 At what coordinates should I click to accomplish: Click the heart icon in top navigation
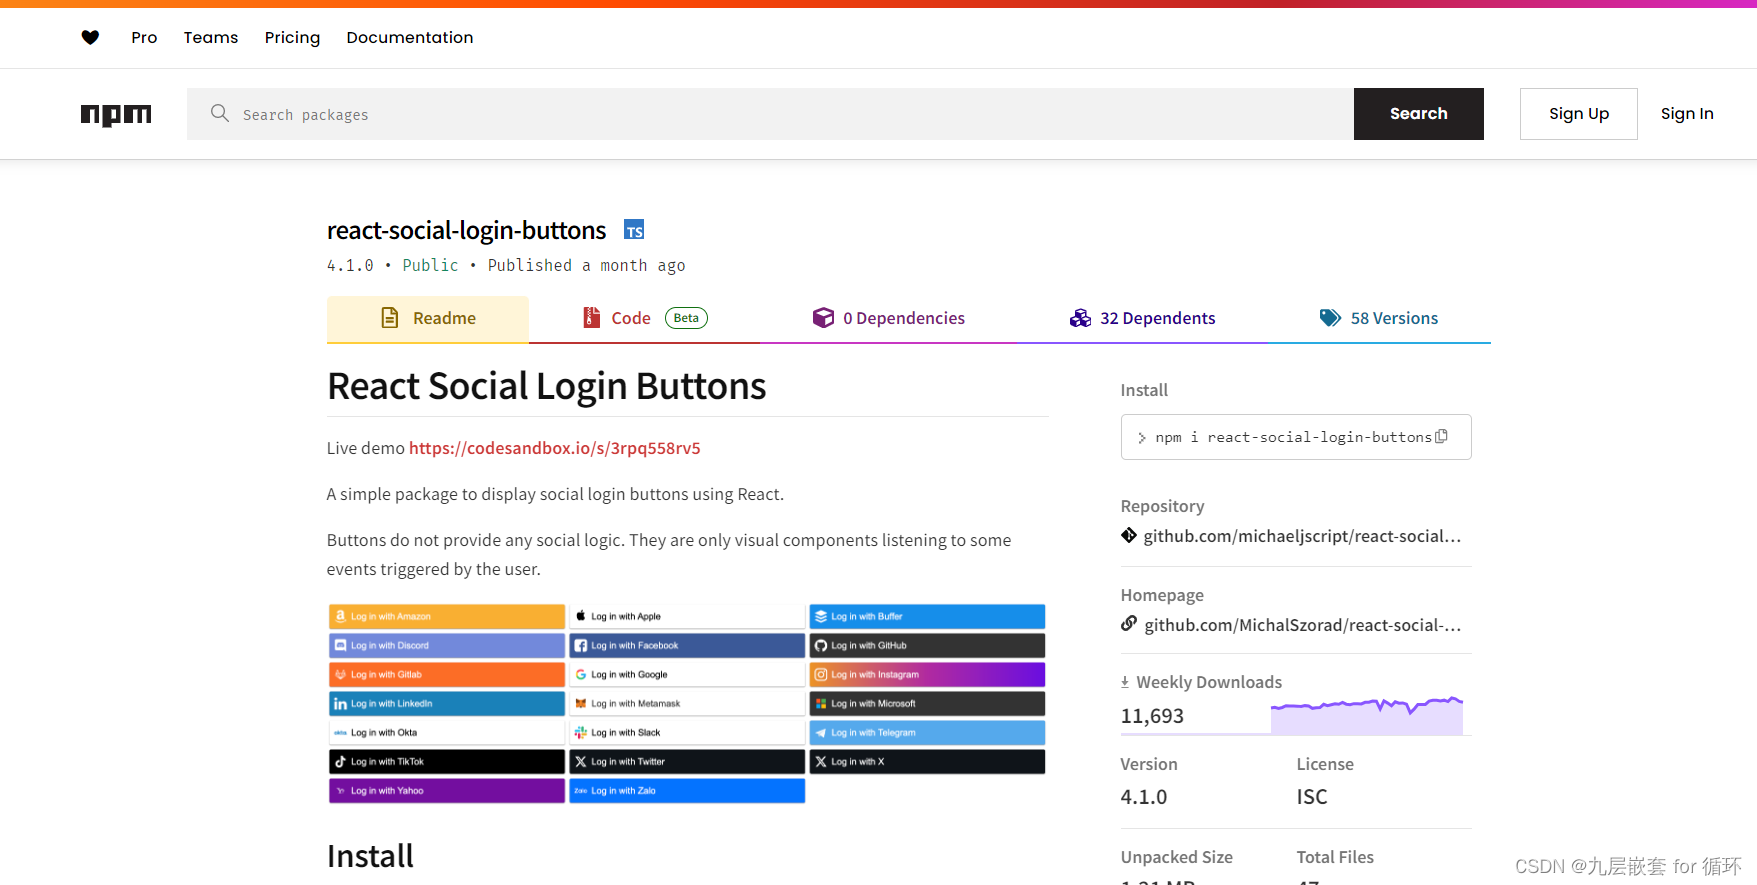[90, 37]
